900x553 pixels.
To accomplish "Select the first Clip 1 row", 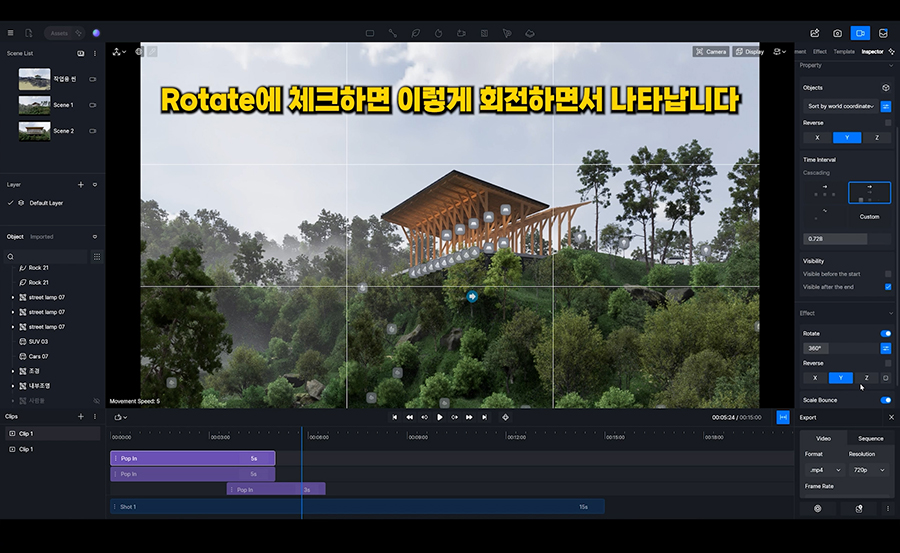I will coord(53,434).
